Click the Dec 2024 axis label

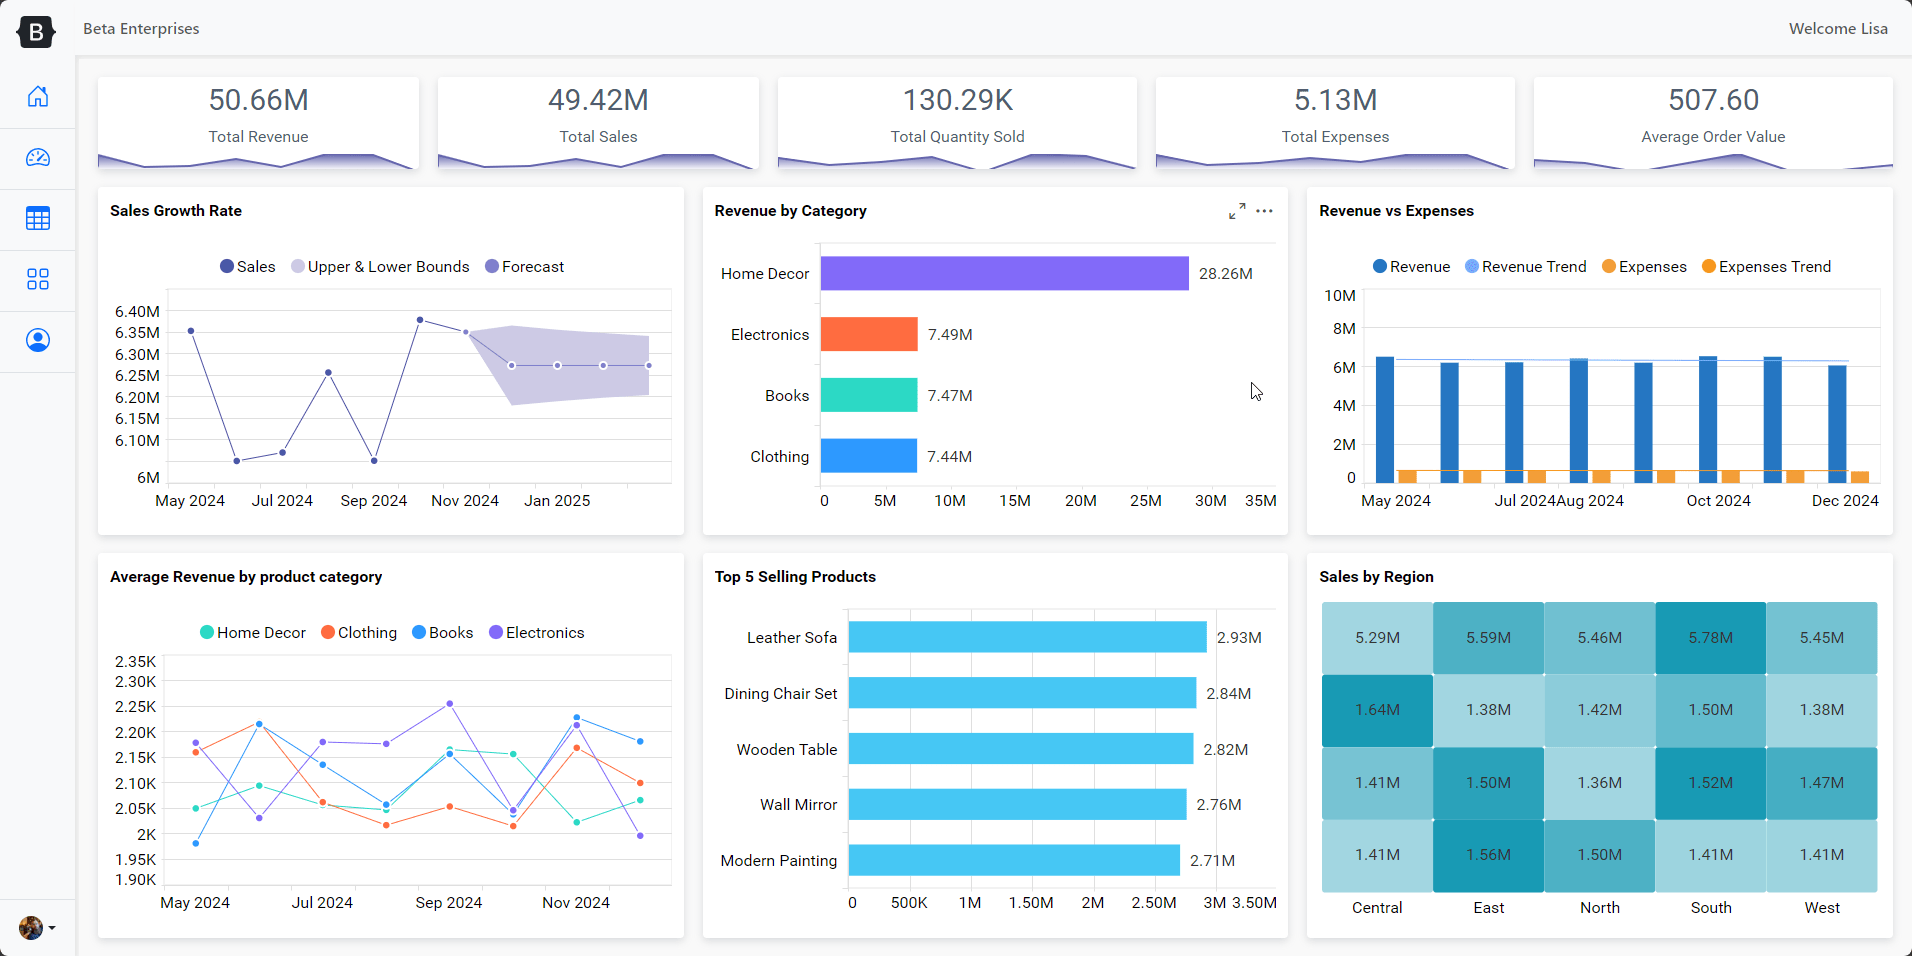click(x=1845, y=501)
